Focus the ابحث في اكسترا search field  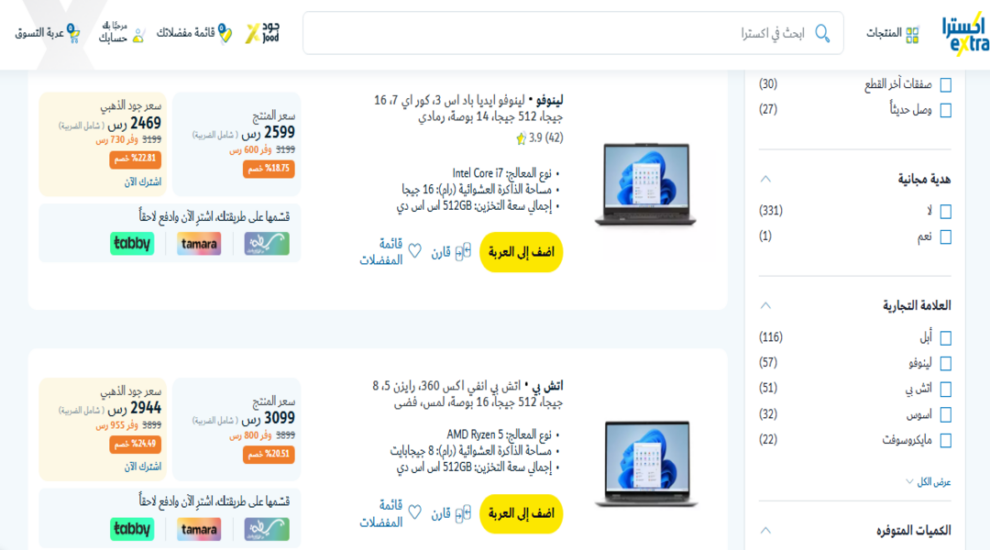tap(573, 33)
